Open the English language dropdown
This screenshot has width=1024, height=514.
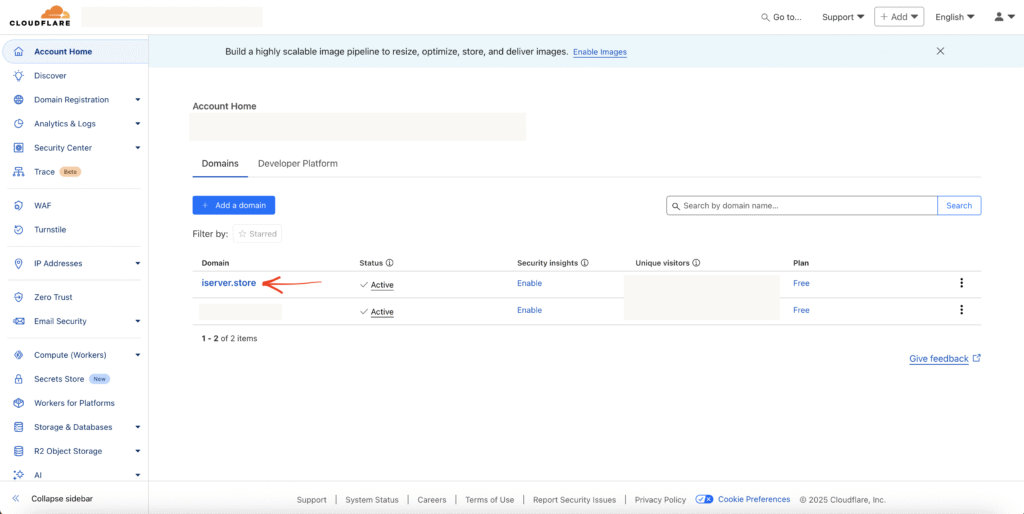tap(955, 17)
